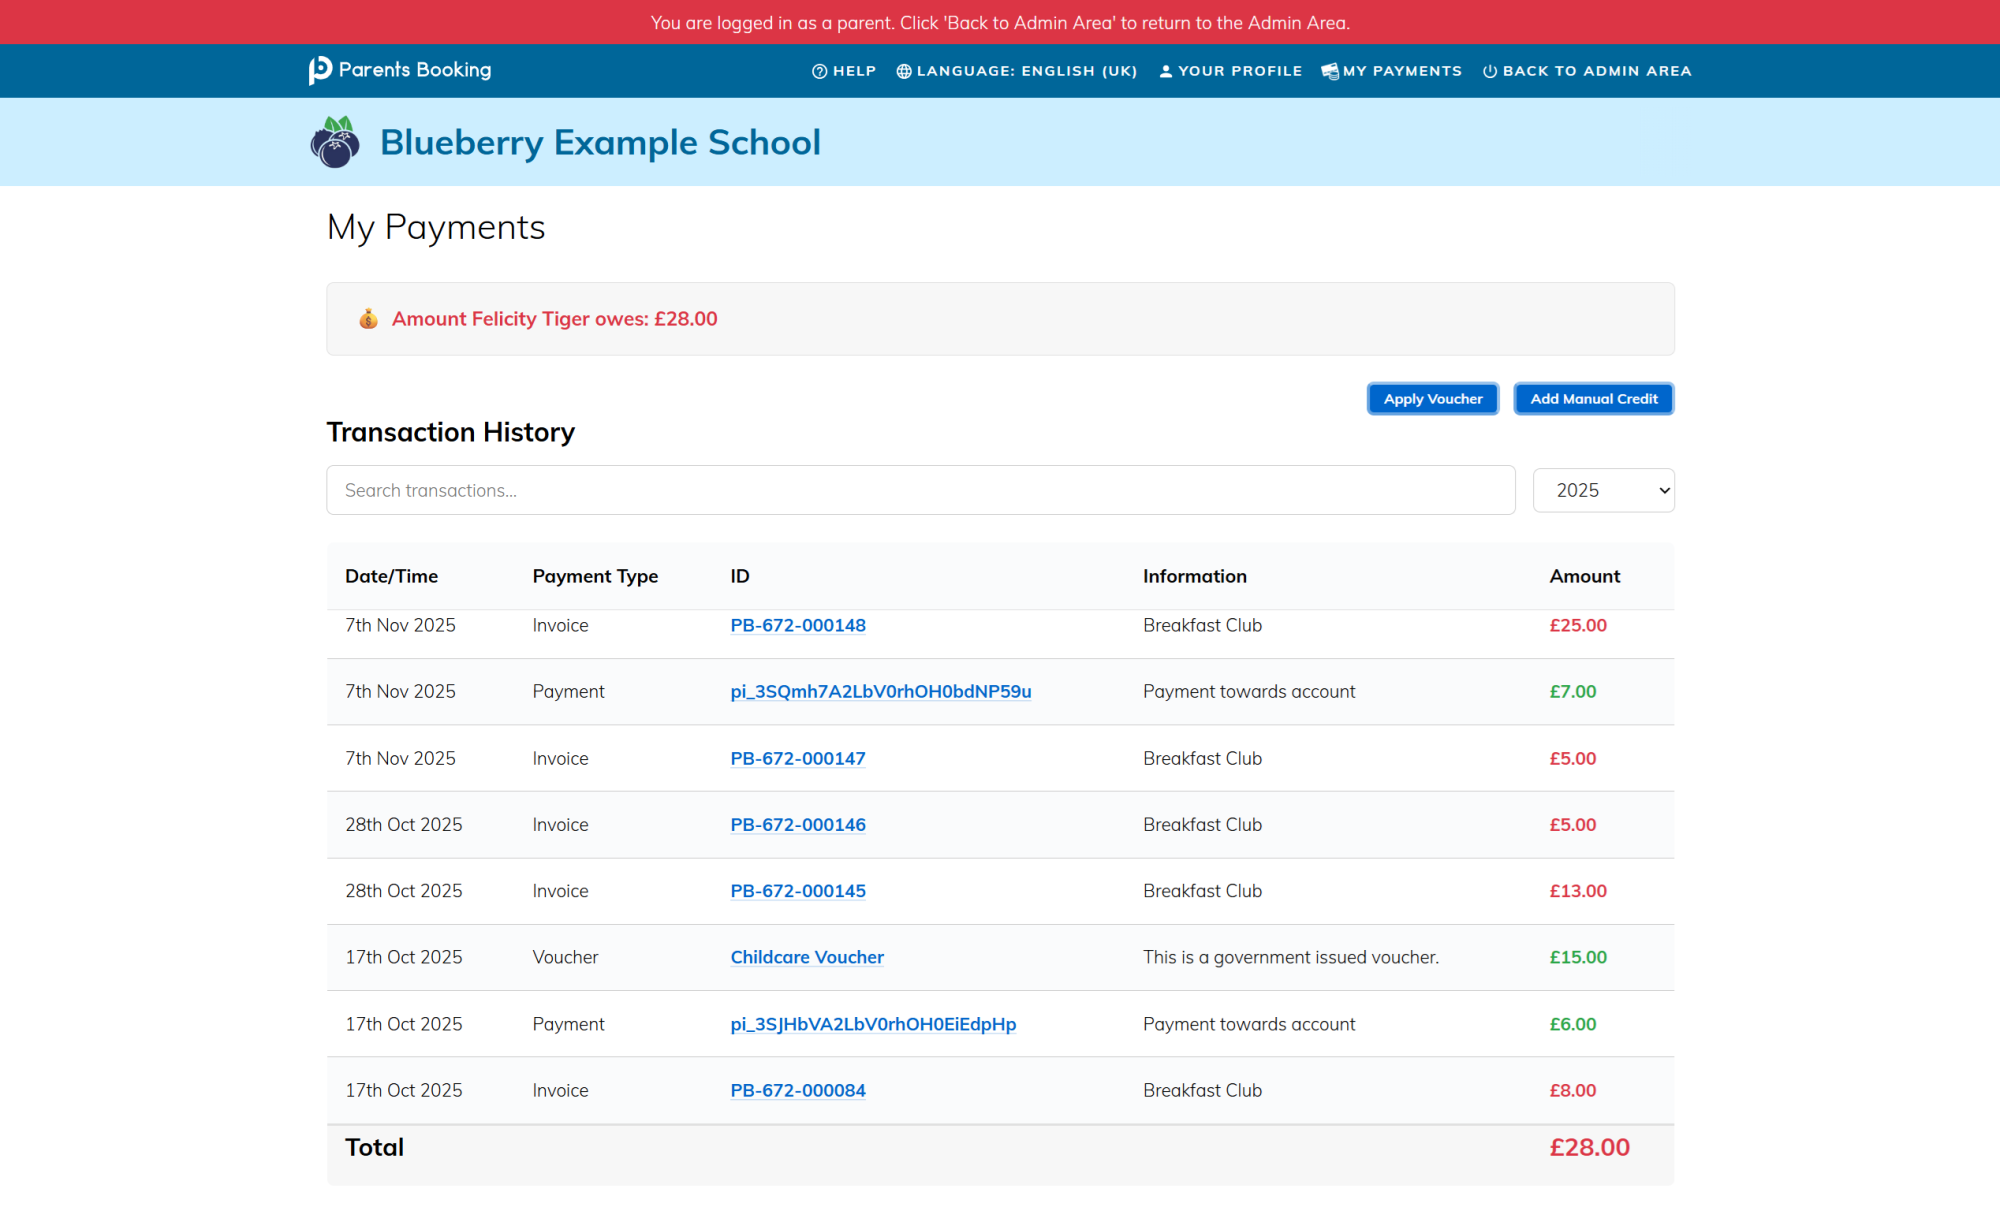Click the Parents Booking logo icon

[x=320, y=70]
